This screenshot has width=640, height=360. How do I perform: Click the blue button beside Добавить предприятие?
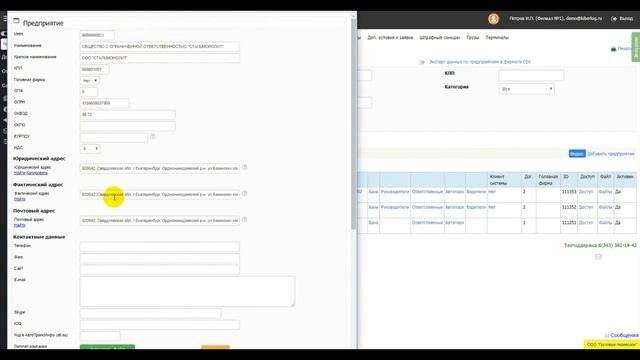tap(577, 154)
